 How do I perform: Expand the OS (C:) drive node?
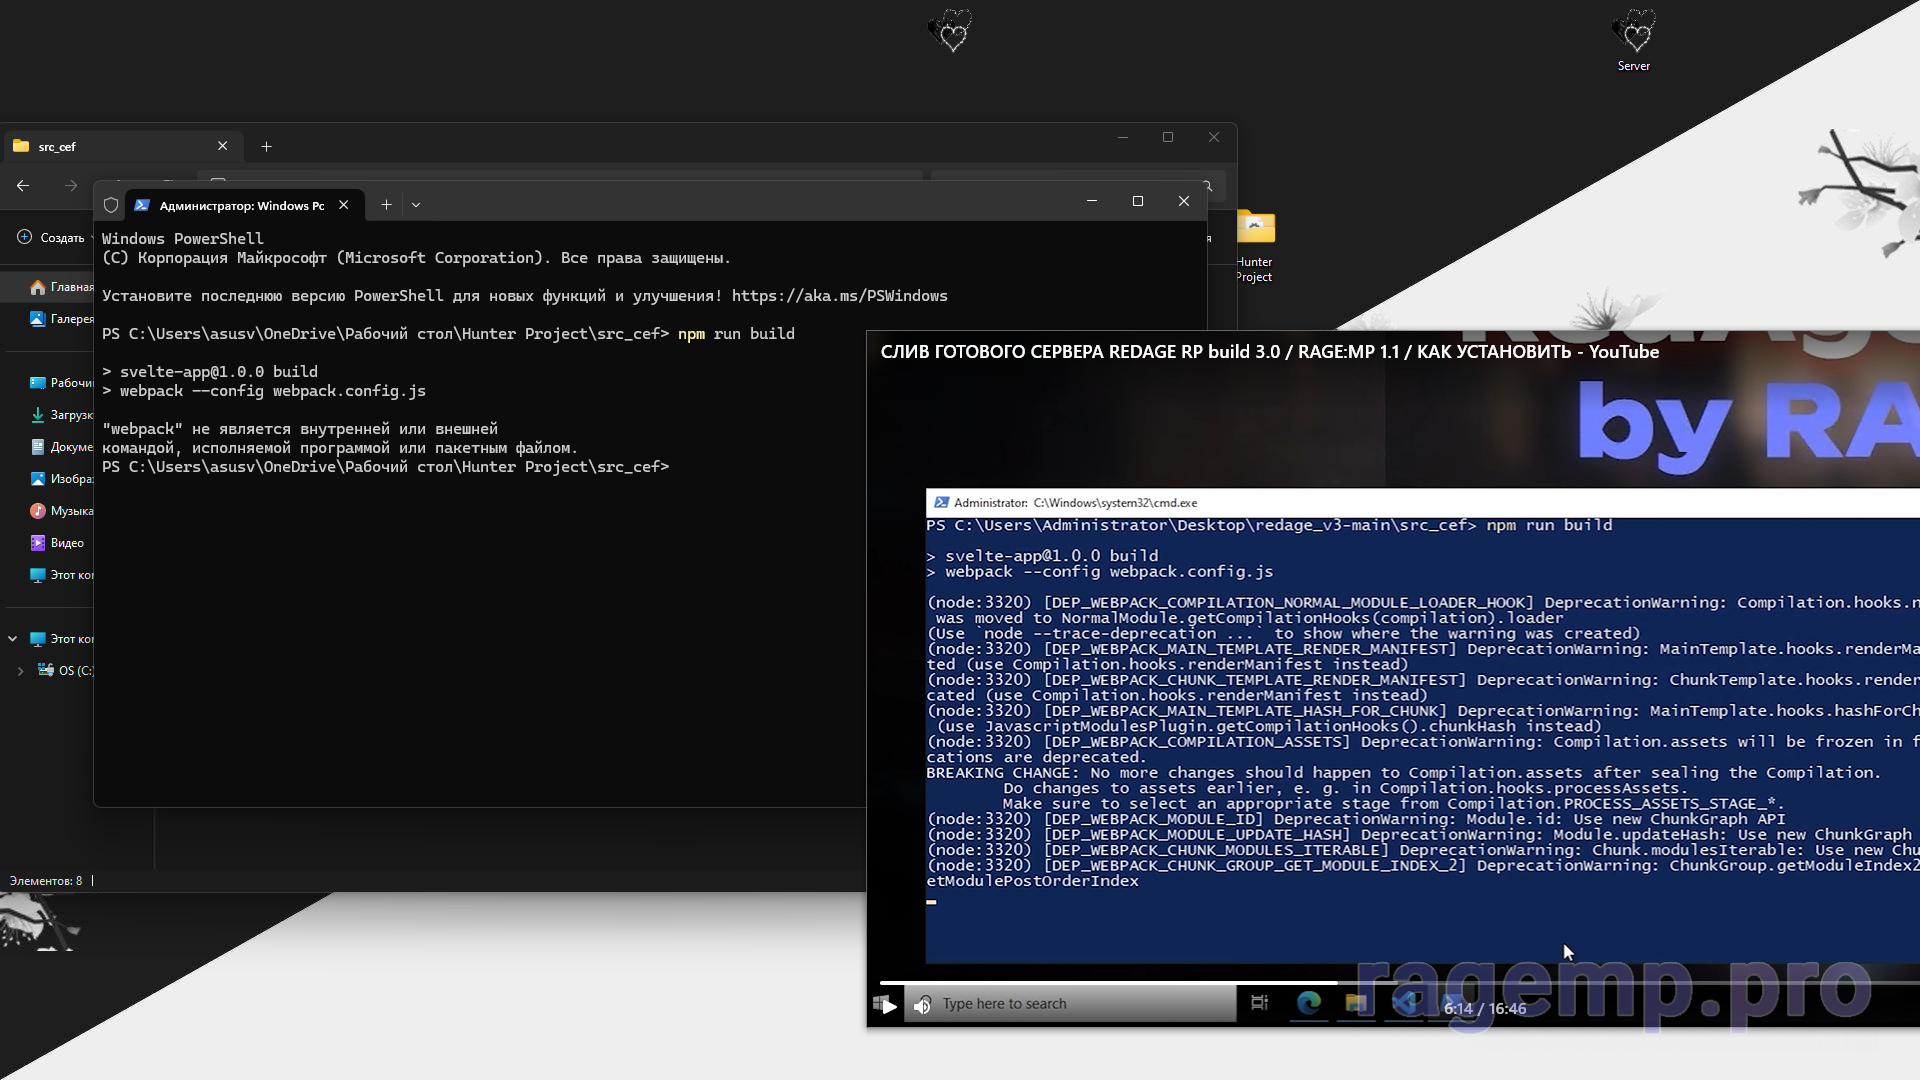coord(20,671)
